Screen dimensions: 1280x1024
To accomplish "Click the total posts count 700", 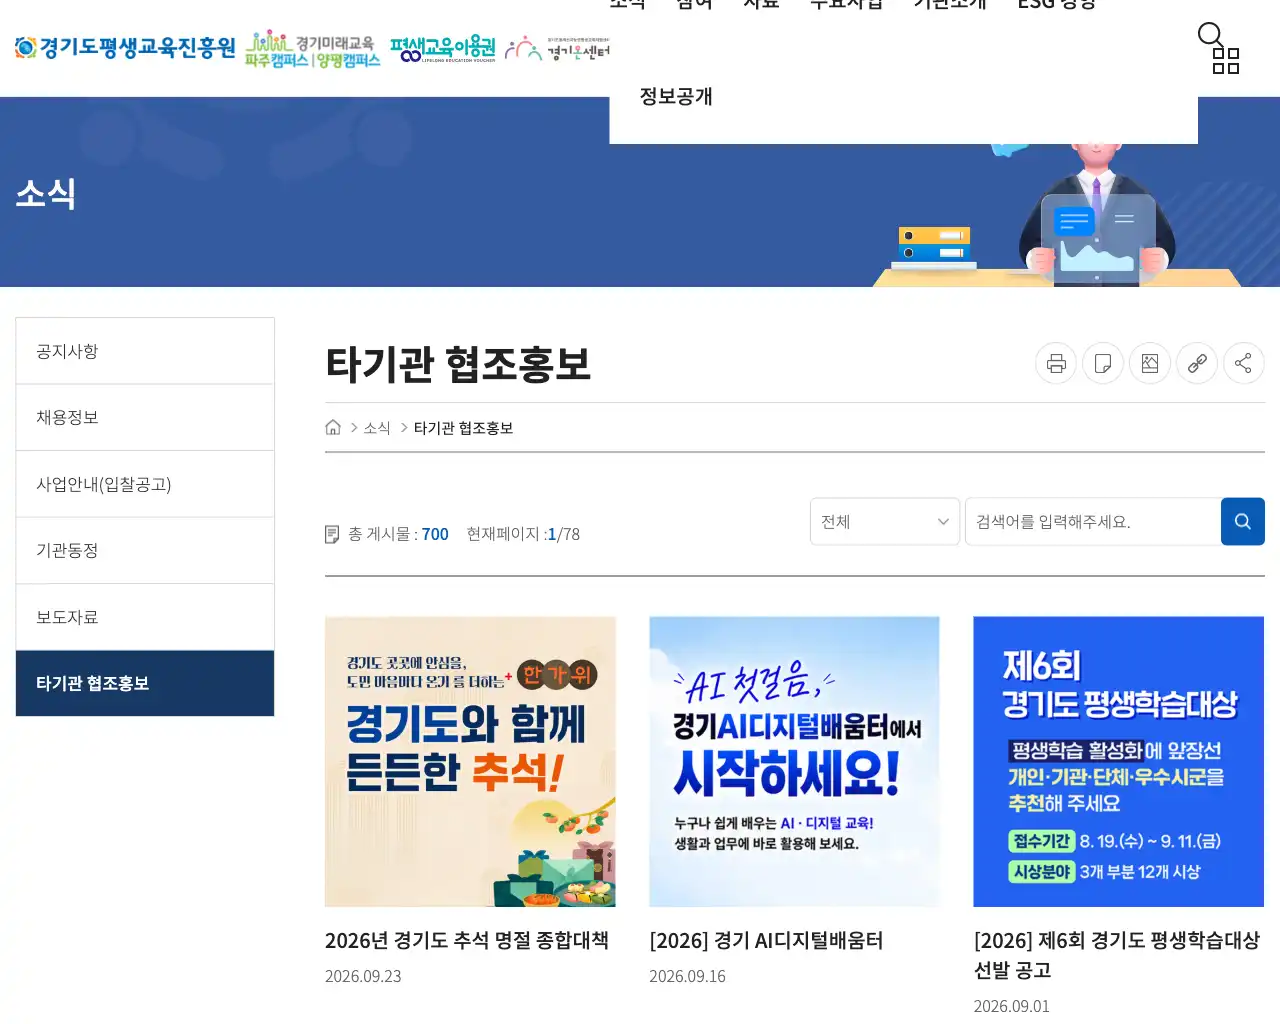I will pyautogui.click(x=435, y=534).
